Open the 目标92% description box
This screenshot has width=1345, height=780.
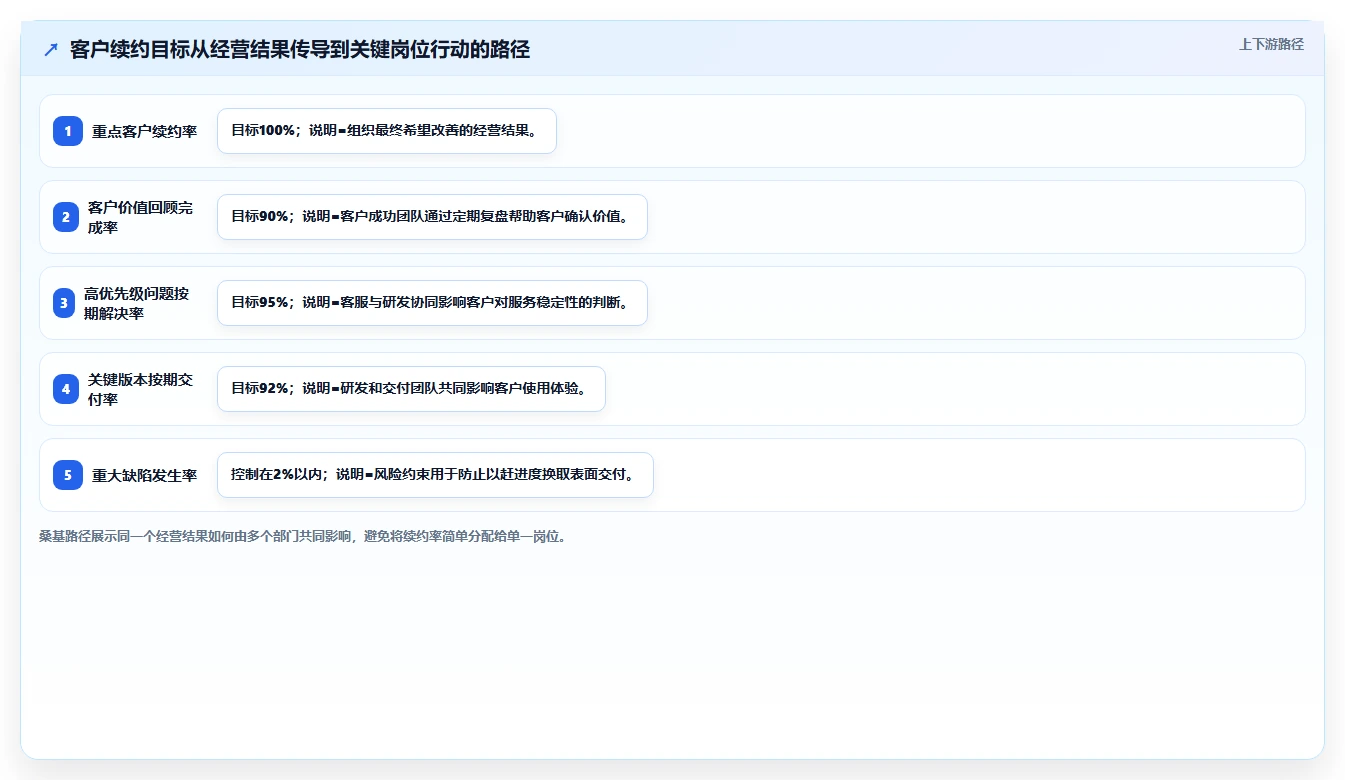click(411, 389)
